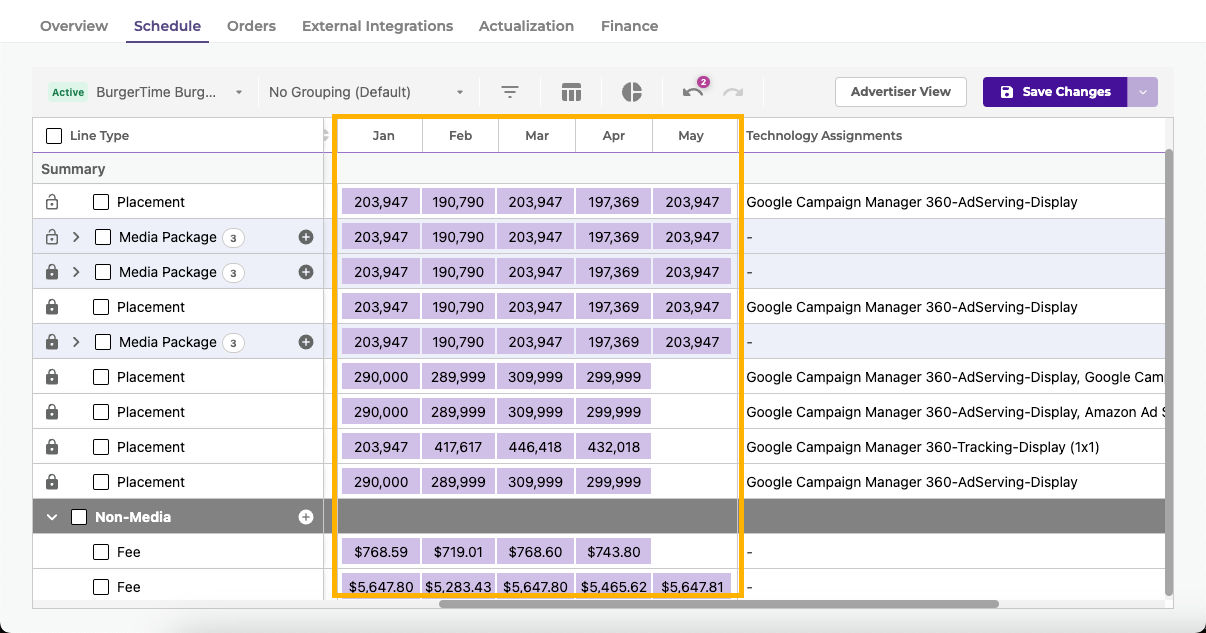The height and width of the screenshot is (633, 1206).
Task: Click plus icon on Non-Media header row
Action: (306, 517)
